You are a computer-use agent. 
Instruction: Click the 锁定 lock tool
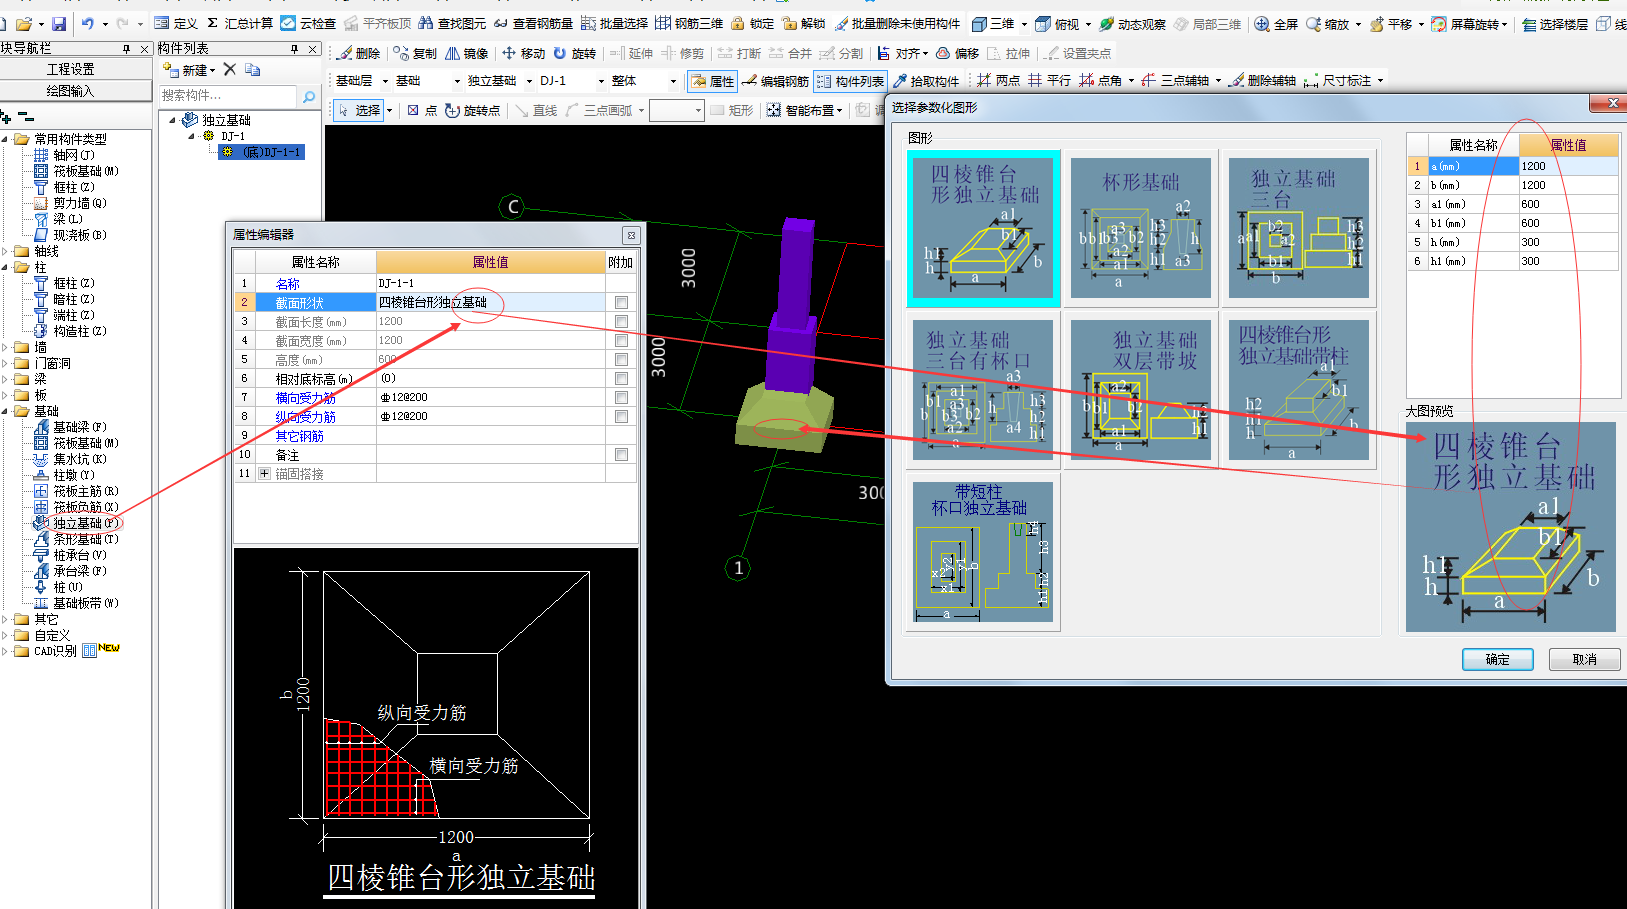click(x=752, y=23)
